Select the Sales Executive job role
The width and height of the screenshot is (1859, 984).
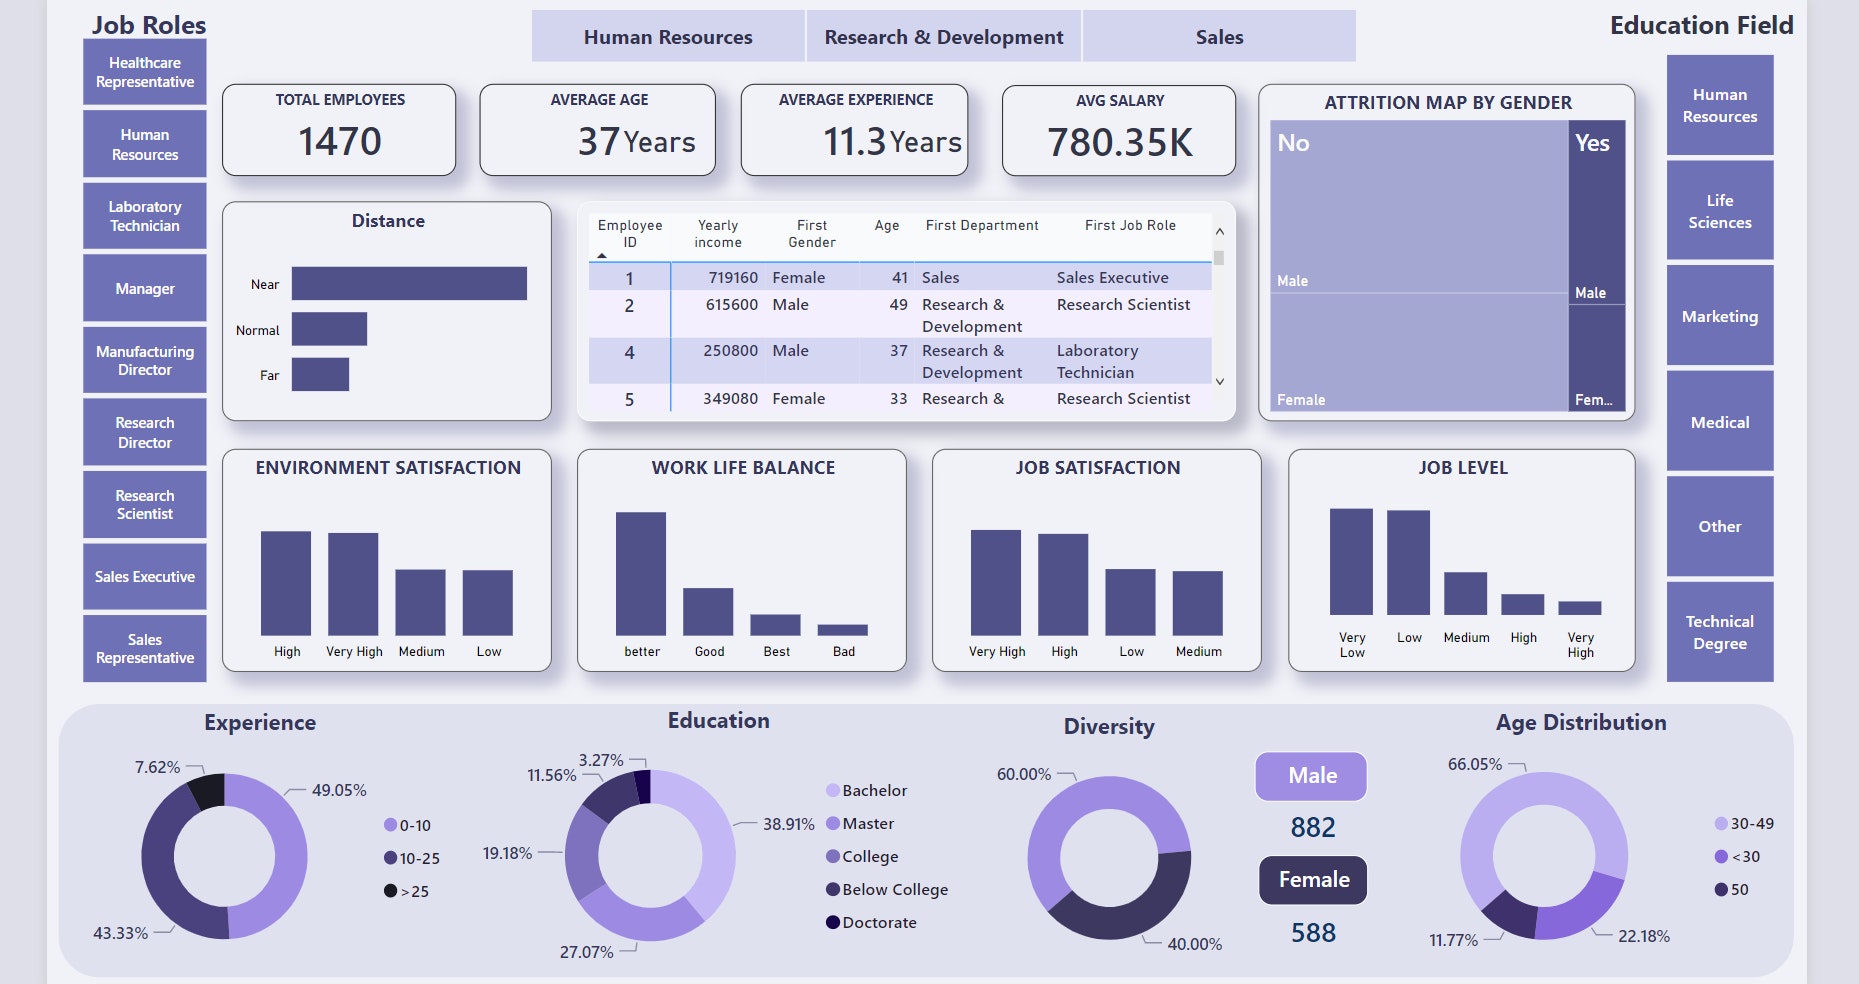click(144, 576)
